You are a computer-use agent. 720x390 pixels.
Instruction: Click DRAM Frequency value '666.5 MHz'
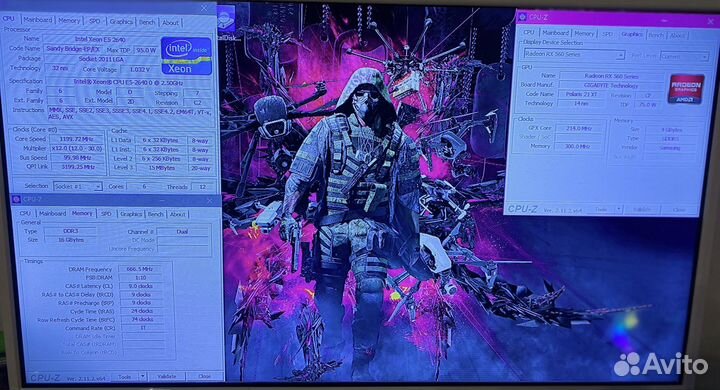(x=141, y=269)
